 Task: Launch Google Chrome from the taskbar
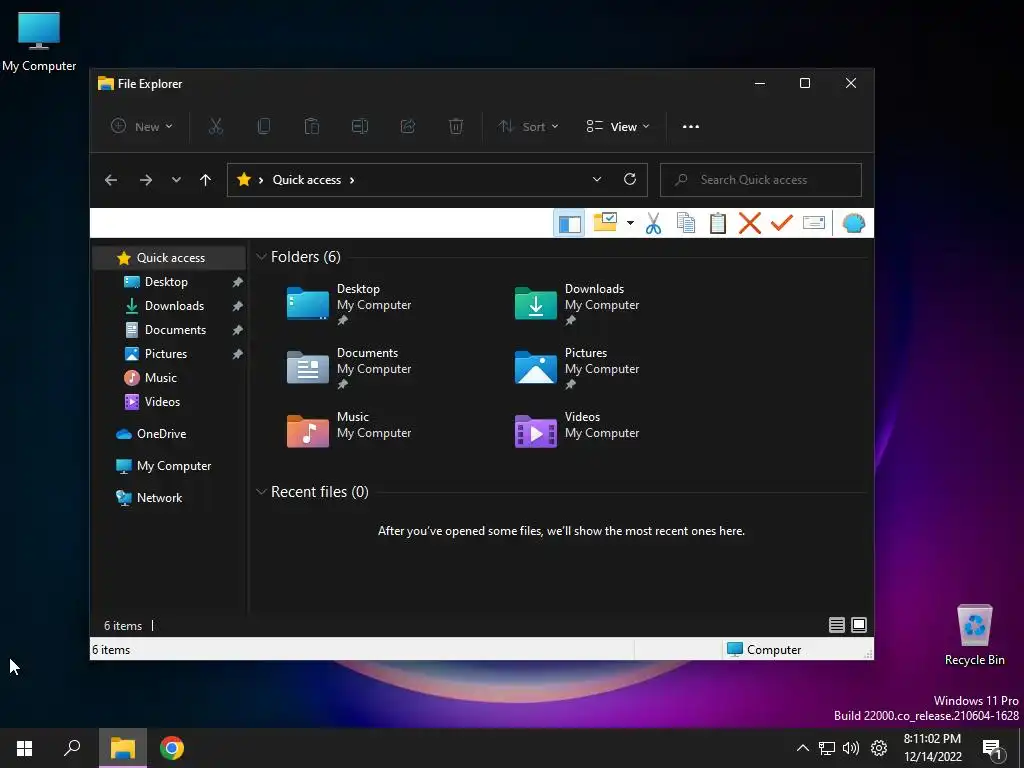click(x=172, y=748)
